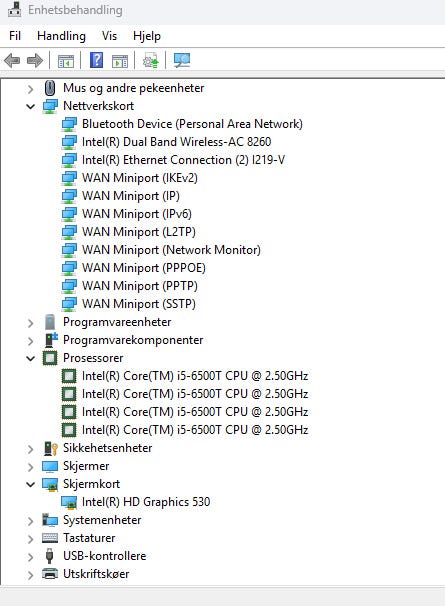
Task: Open the Handling menu
Action: click(61, 36)
